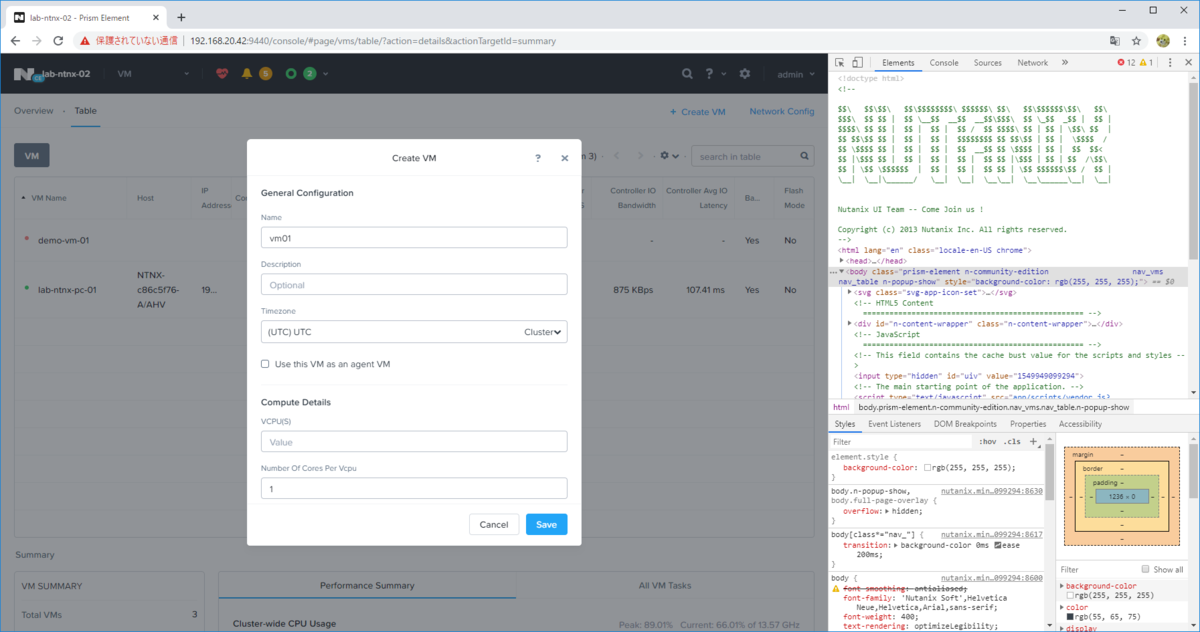Click DevTools error count indicator
This screenshot has width=1200, height=632.
coord(1126,62)
